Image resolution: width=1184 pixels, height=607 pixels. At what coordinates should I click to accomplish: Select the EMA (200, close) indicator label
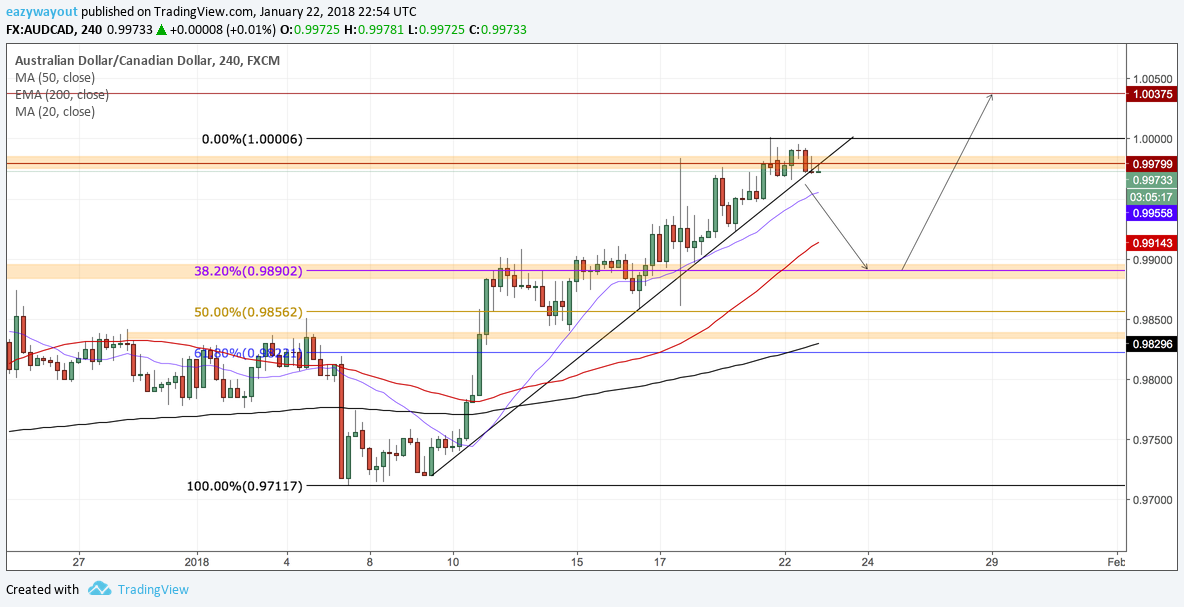tap(62, 94)
